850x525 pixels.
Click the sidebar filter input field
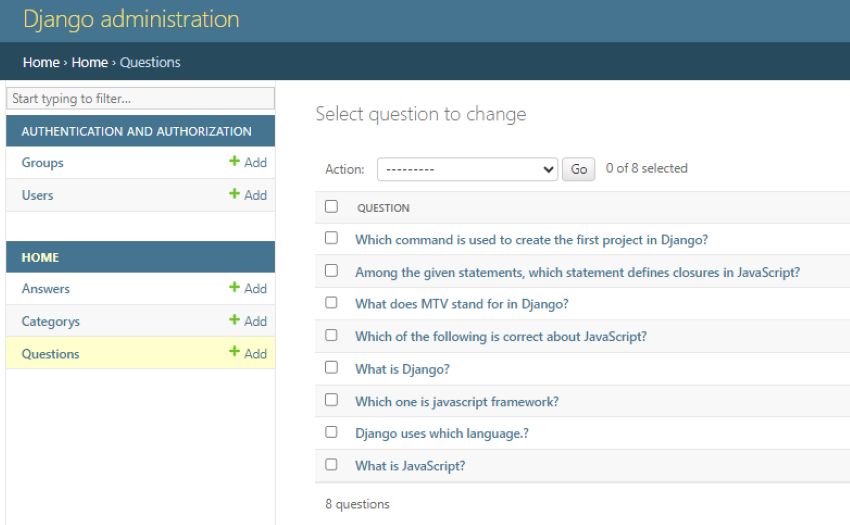tap(140, 99)
